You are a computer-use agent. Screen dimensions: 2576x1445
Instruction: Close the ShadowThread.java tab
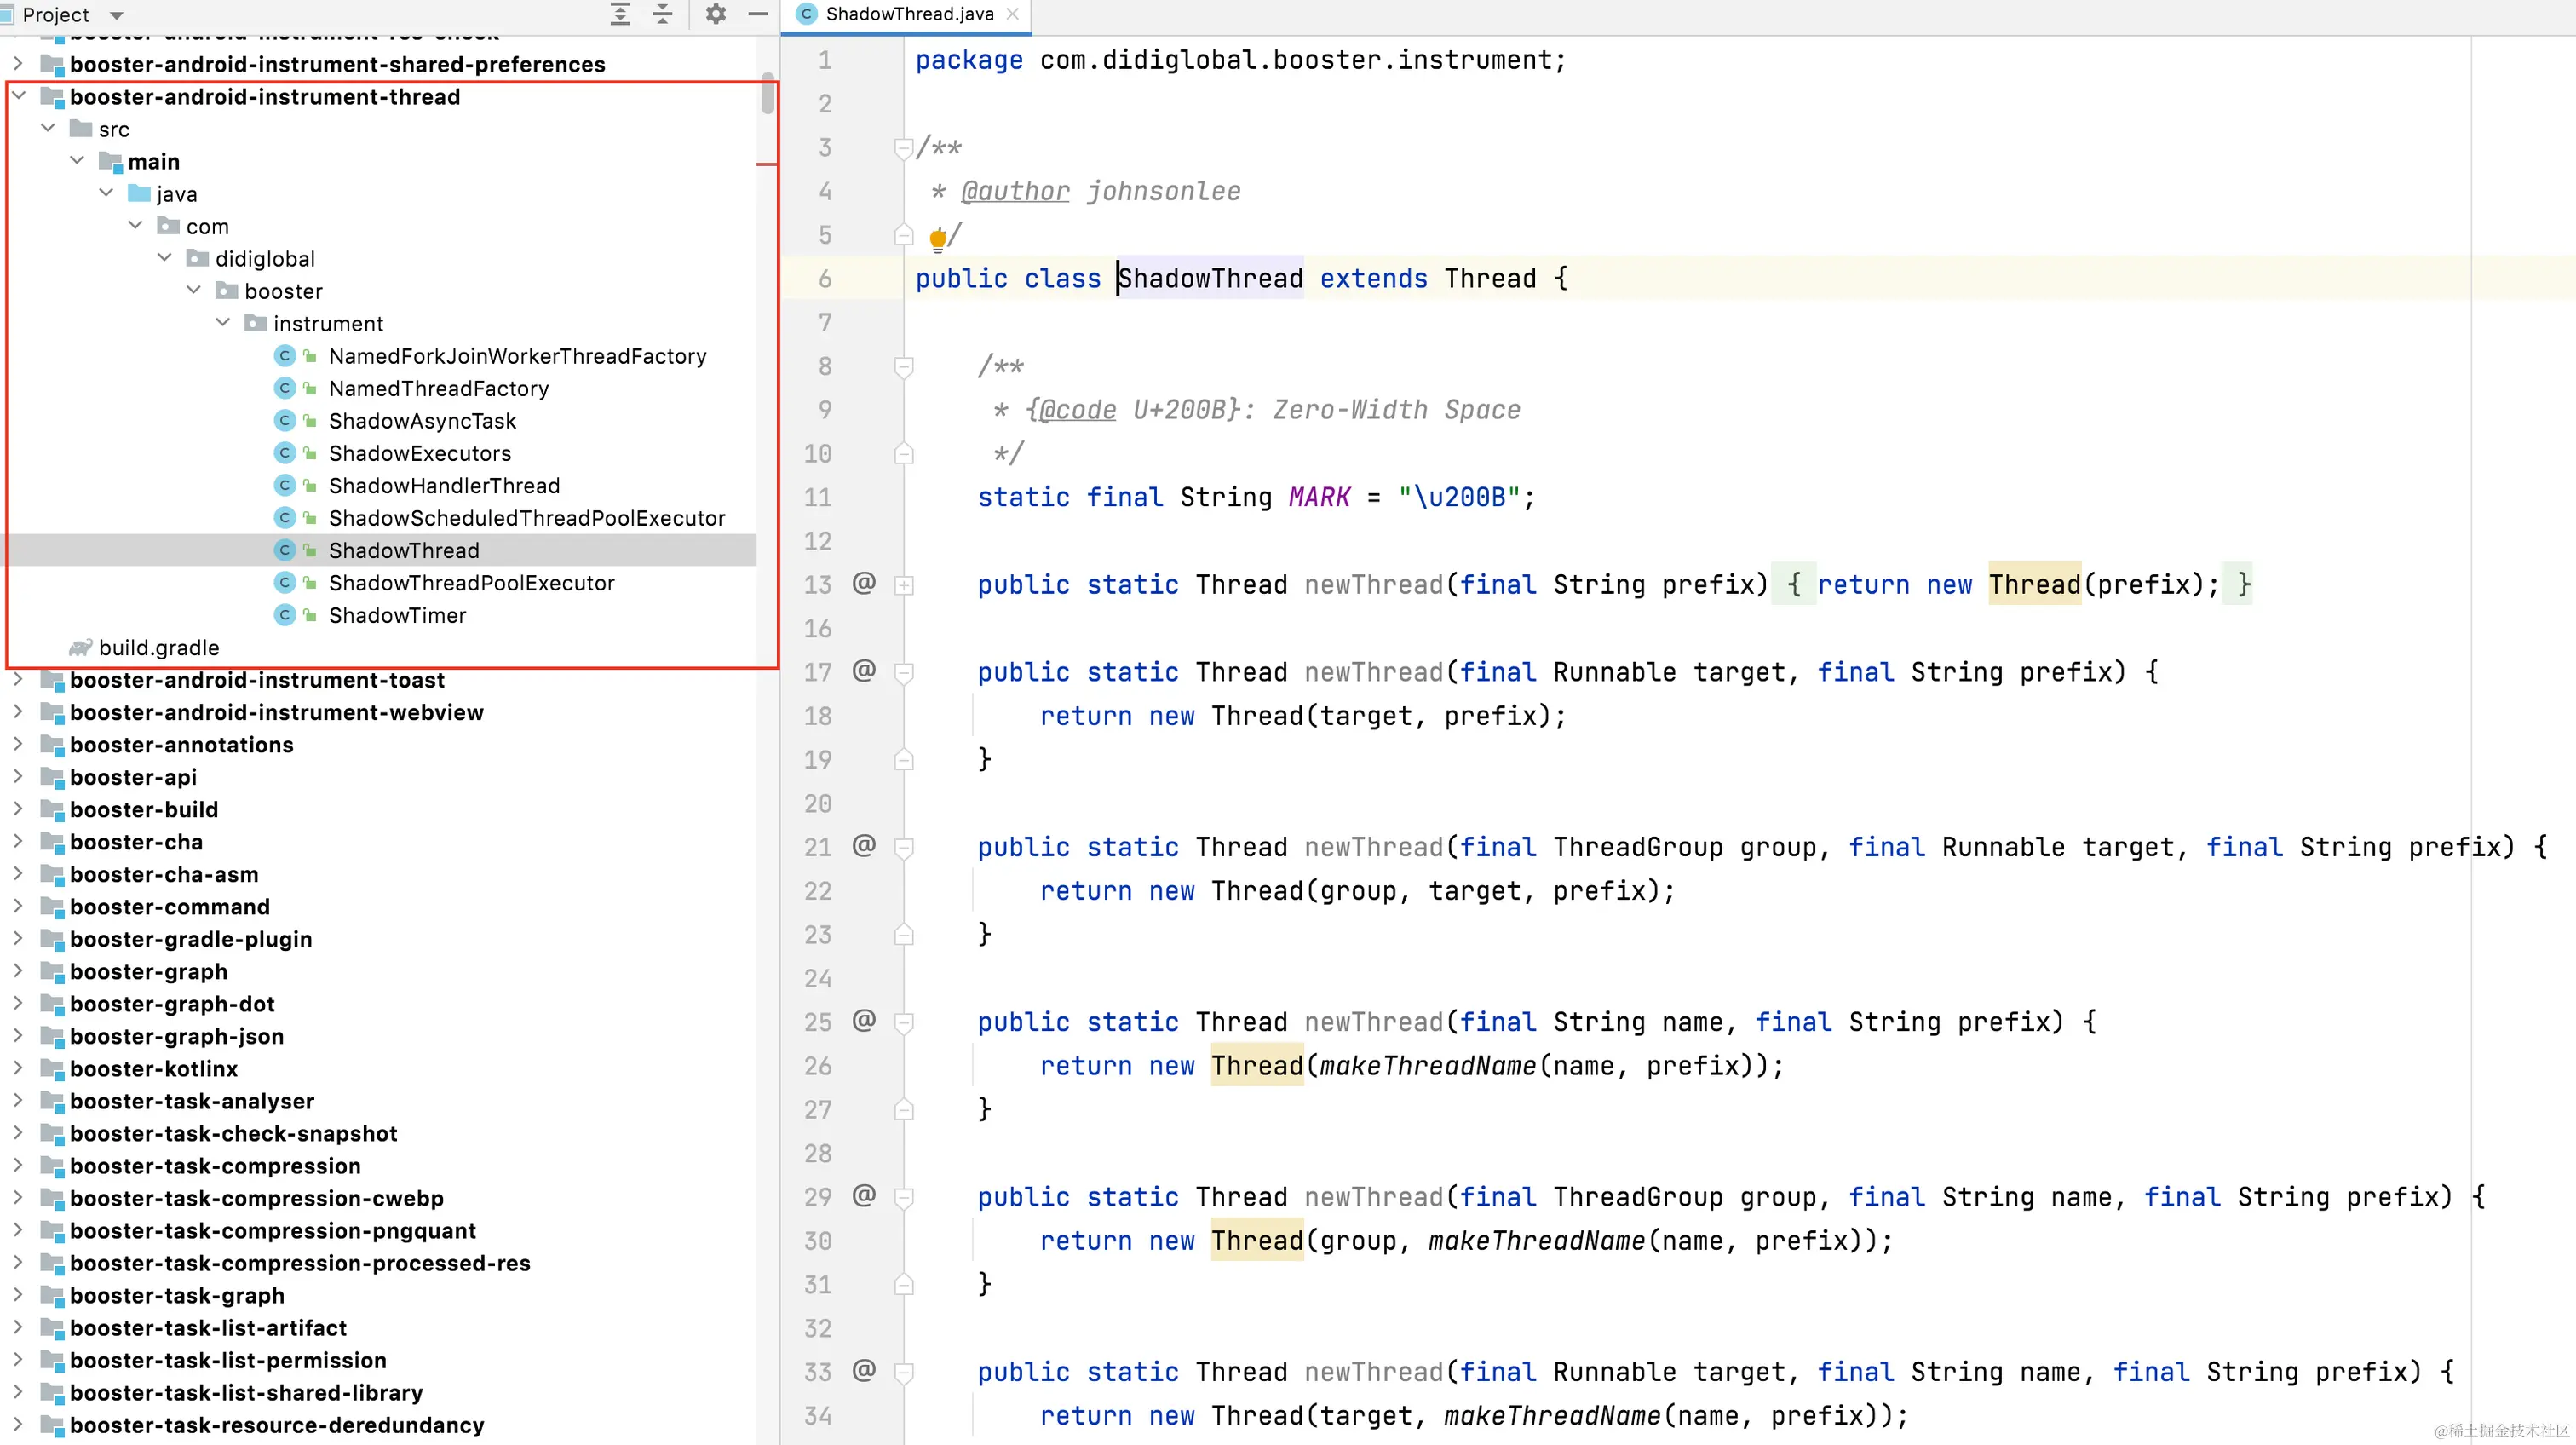pyautogui.click(x=1012, y=14)
